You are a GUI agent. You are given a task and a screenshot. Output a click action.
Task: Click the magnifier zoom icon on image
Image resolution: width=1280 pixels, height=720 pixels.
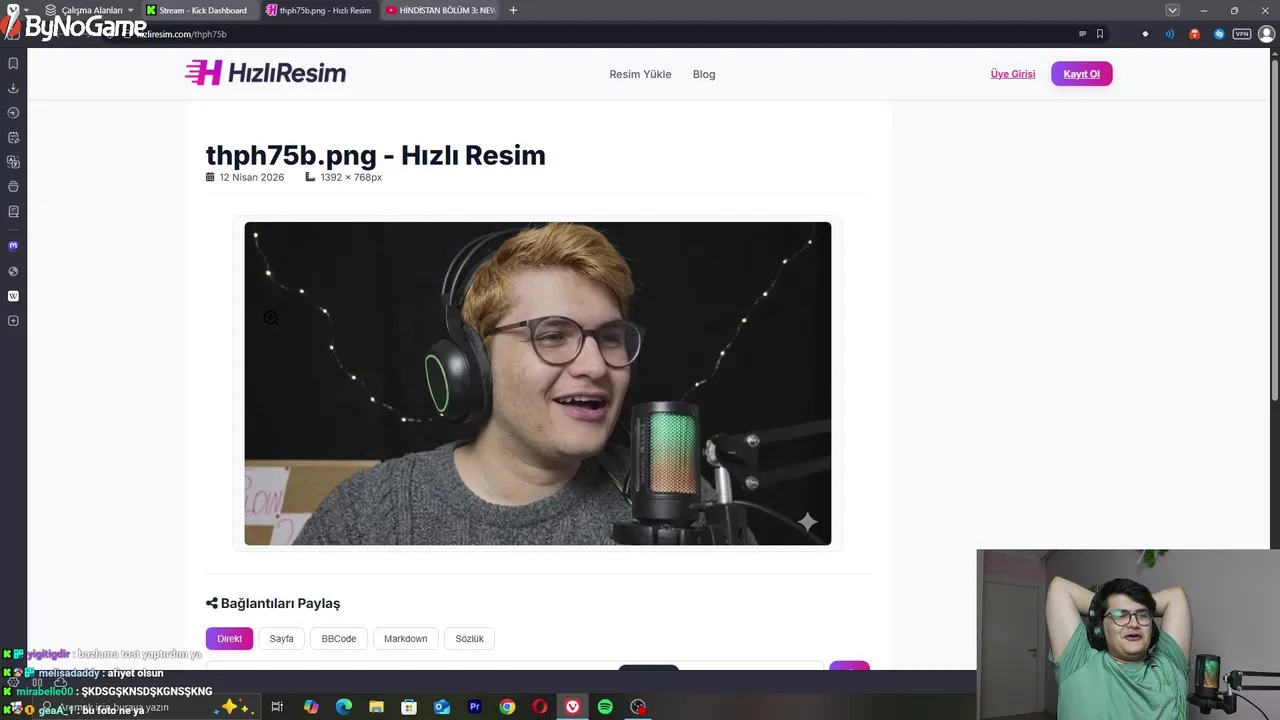pyautogui.click(x=271, y=318)
